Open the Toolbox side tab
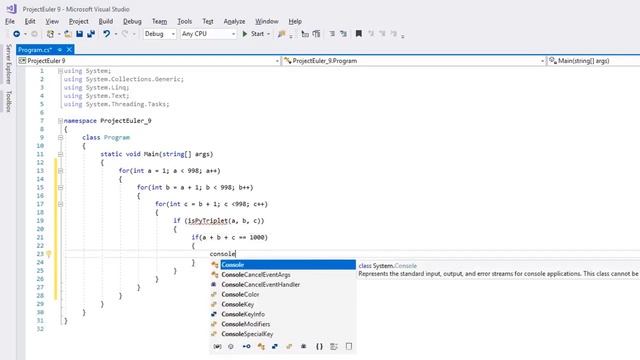 tap(8, 102)
